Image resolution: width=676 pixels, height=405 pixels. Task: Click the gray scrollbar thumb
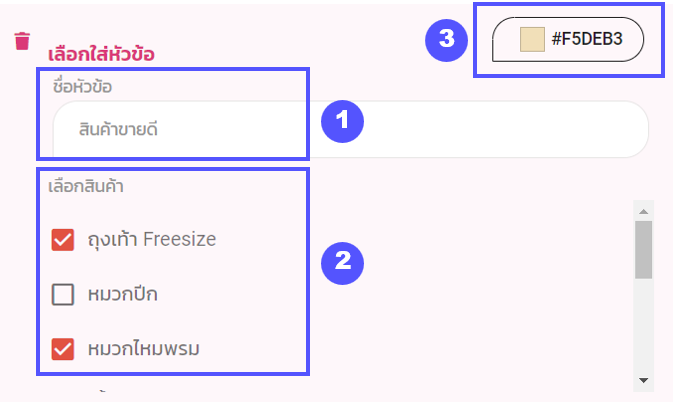coord(644,250)
